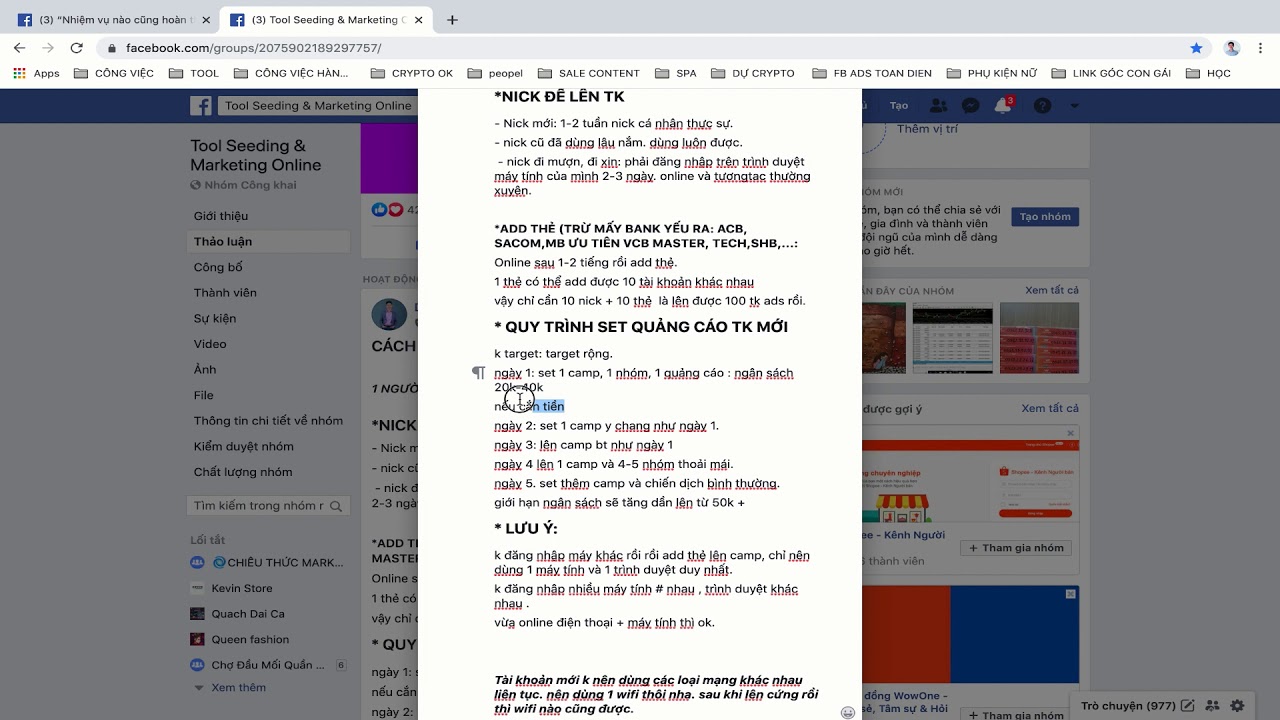Open Kiểm duyệt nhóm section
This screenshot has width=1280, height=720.
pyautogui.click(x=244, y=446)
